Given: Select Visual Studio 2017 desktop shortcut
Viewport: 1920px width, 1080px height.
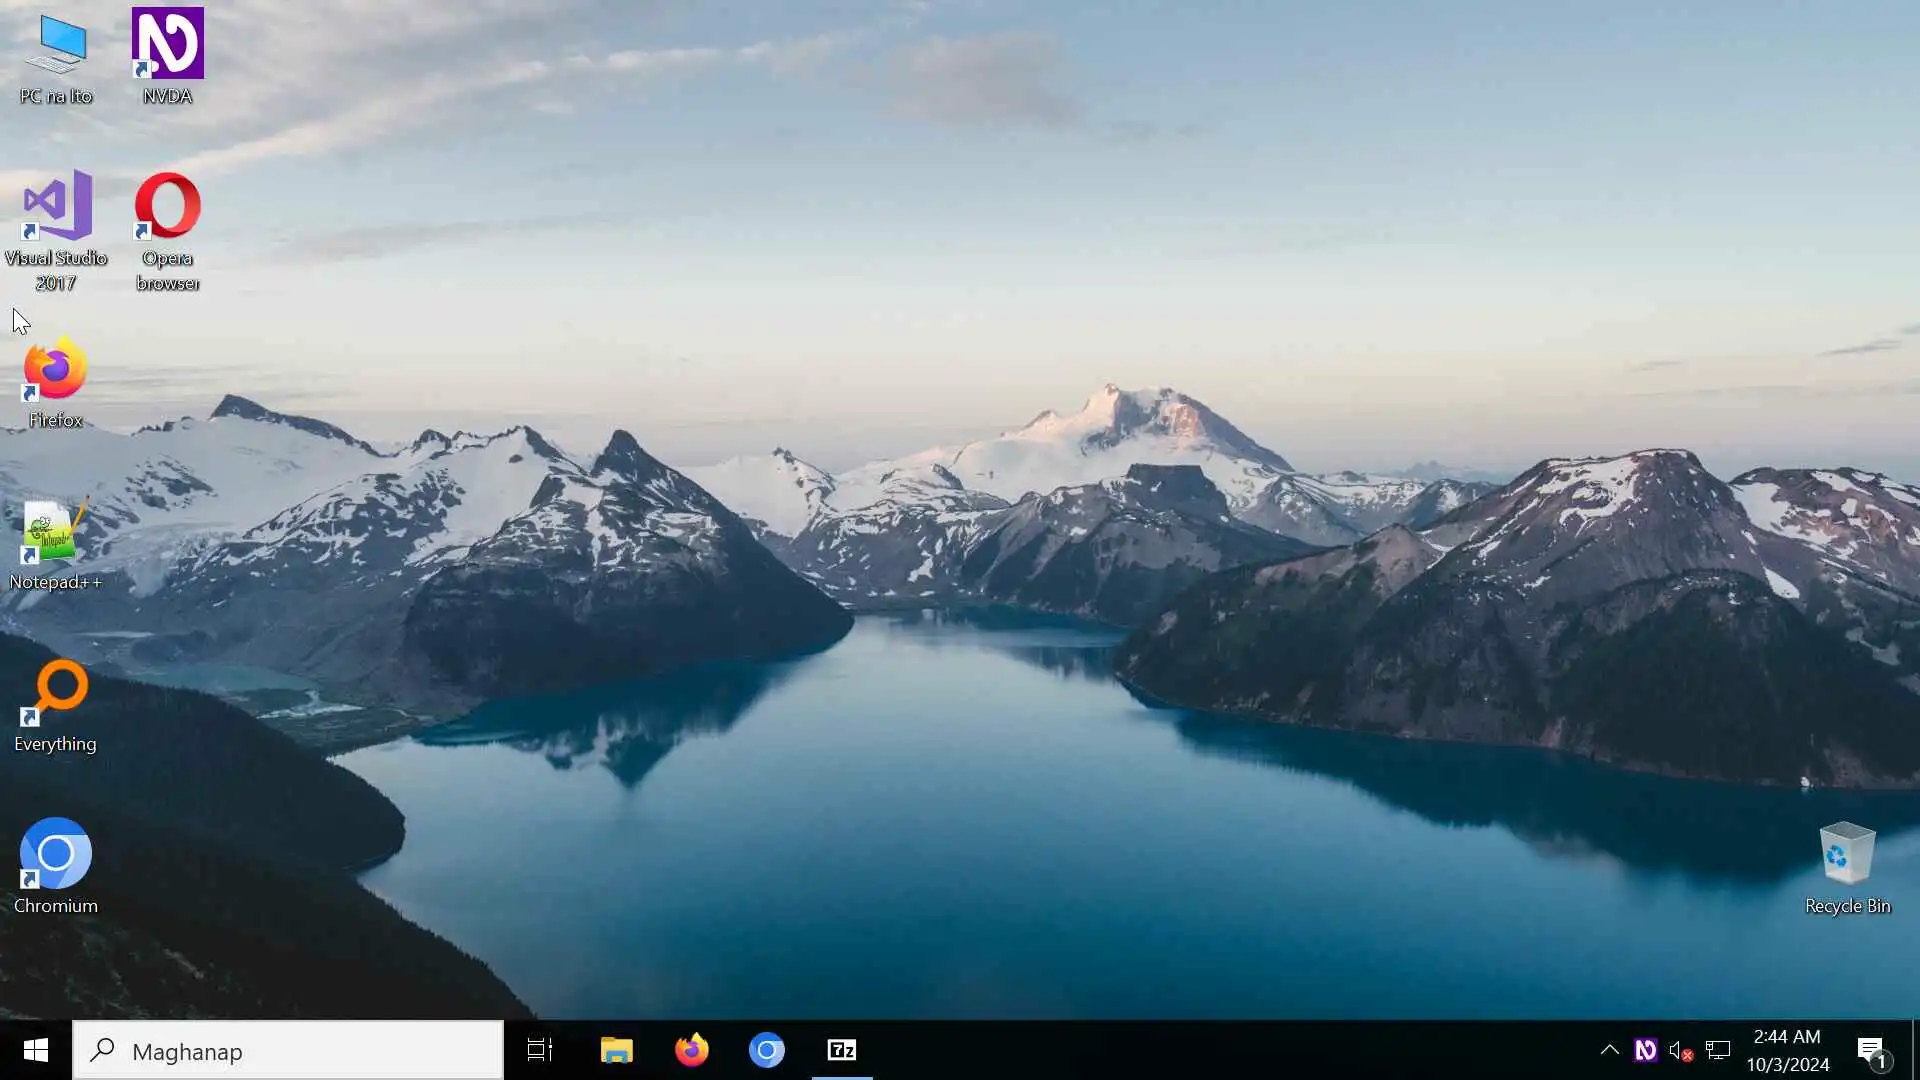Looking at the screenshot, I should 56,228.
